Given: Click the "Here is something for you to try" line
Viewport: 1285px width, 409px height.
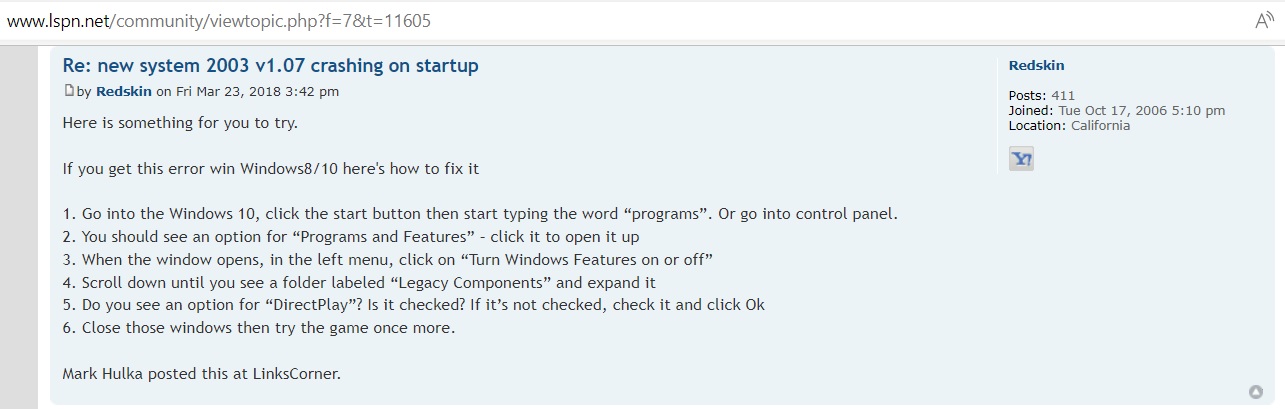Looking at the screenshot, I should click(180, 123).
